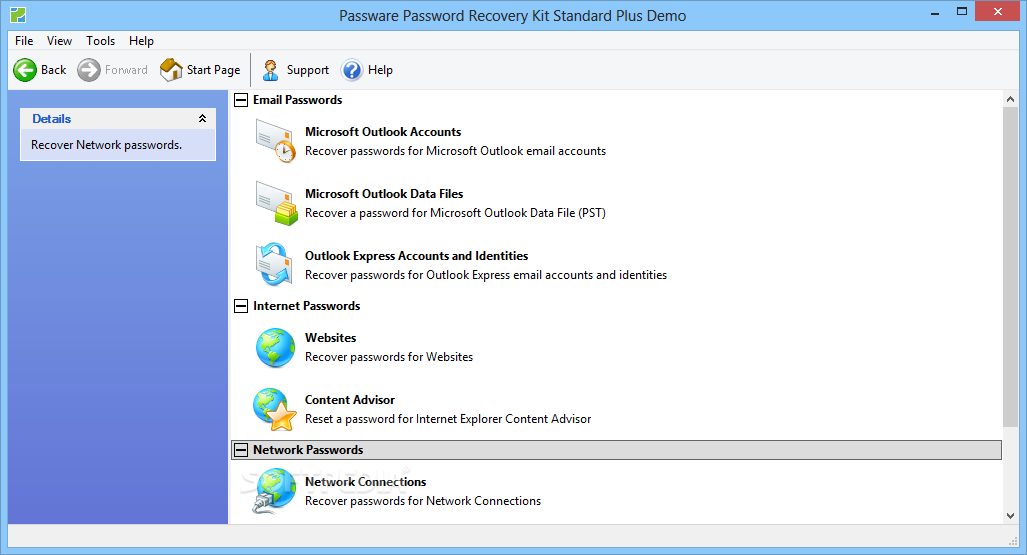This screenshot has height=555, width=1027.
Task: Click the scrollbar up arrow
Action: 1010,100
